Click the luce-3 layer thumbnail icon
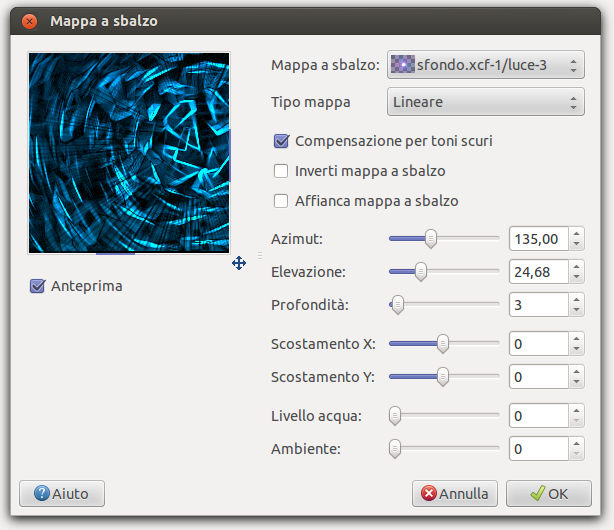 (x=403, y=64)
